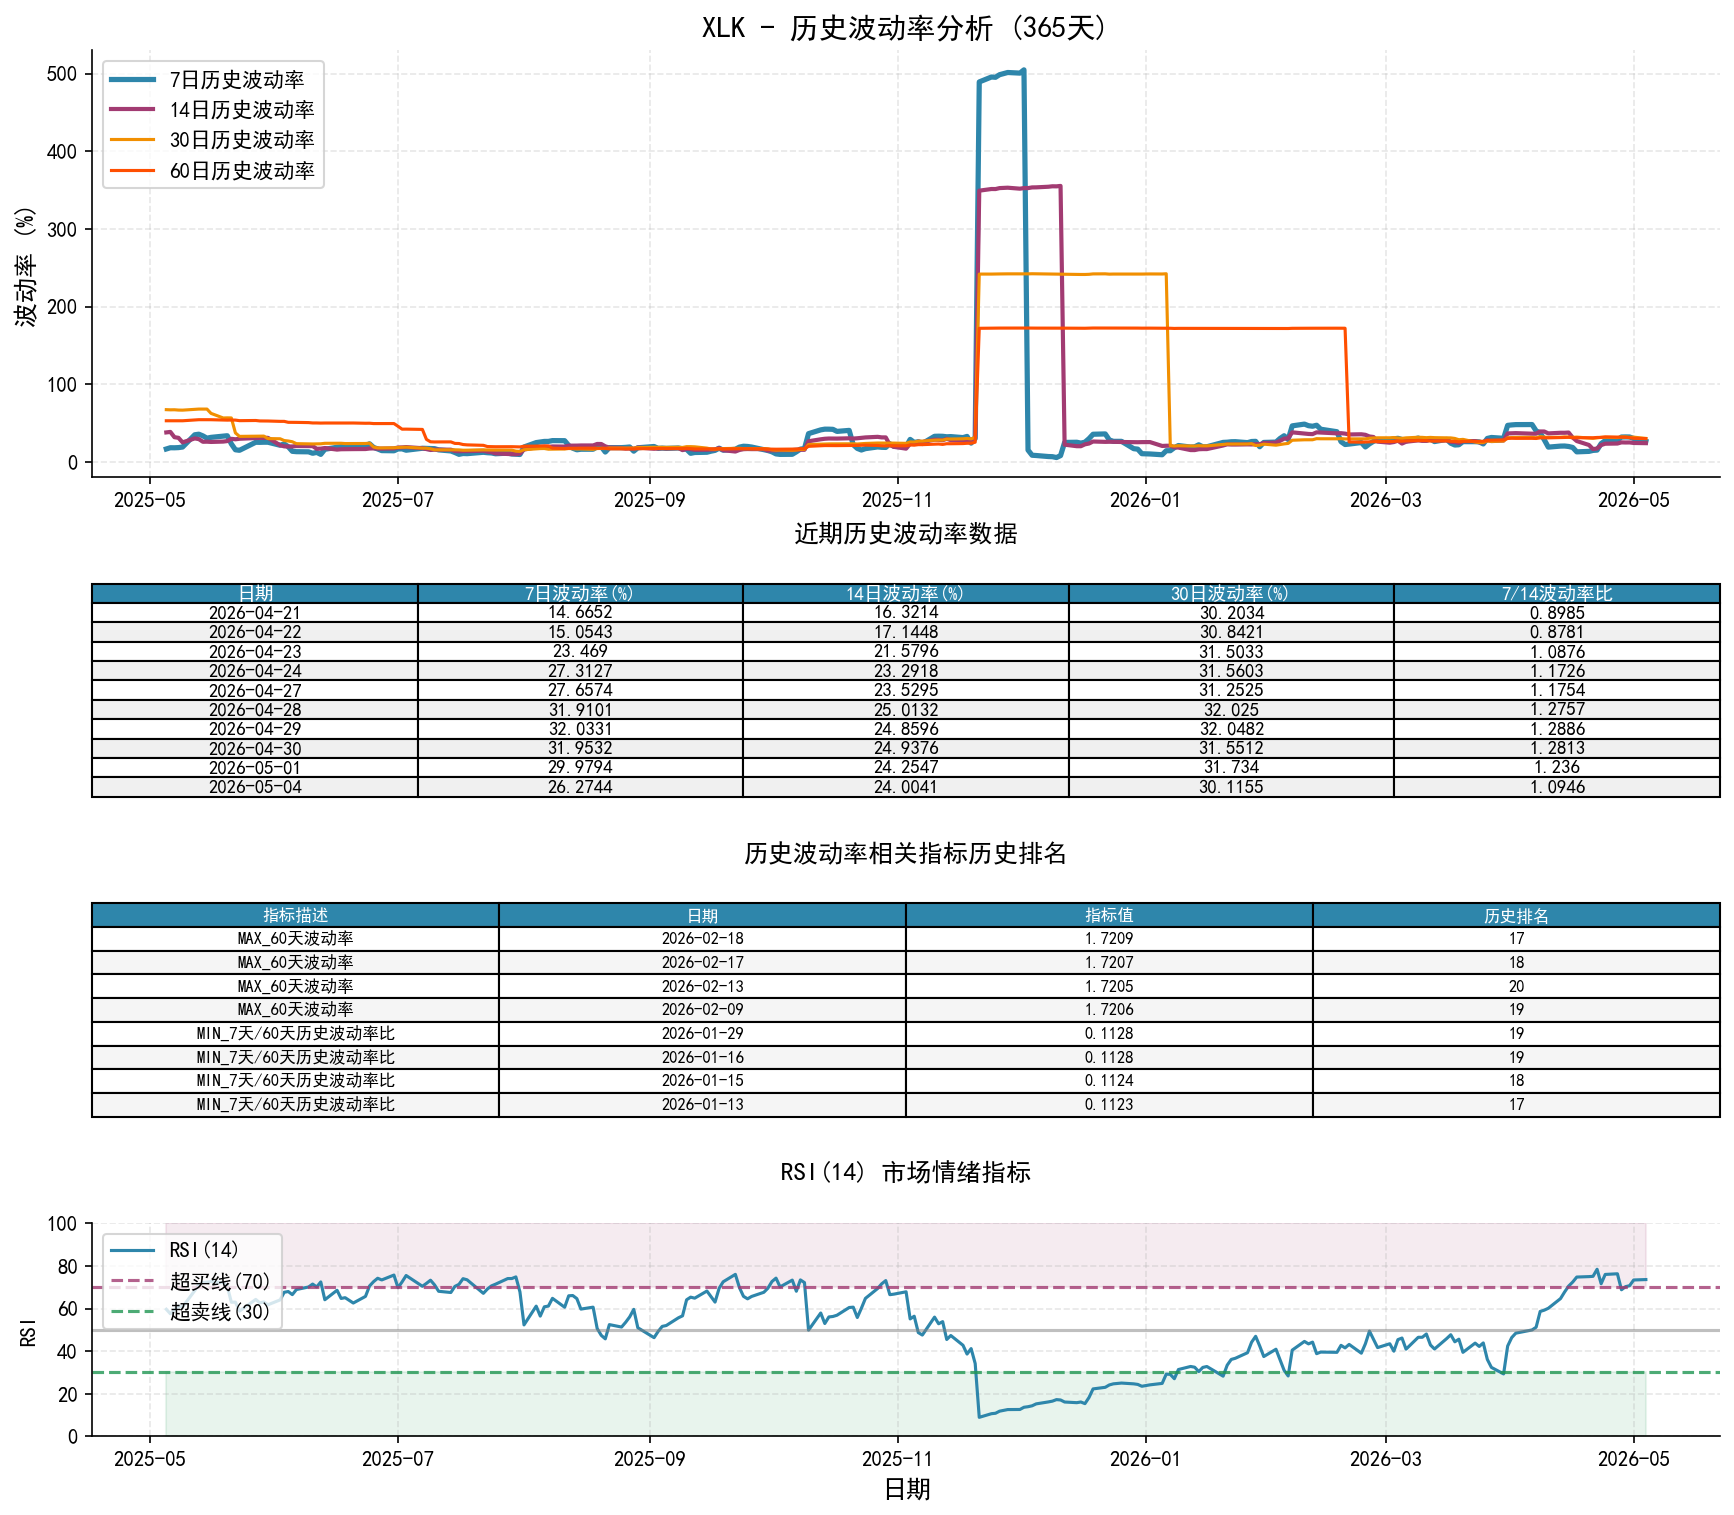Click "2025-09" on the RSI chart x-axis
Image resolution: width=1734 pixels, height=1515 pixels.
[x=650, y=1459]
